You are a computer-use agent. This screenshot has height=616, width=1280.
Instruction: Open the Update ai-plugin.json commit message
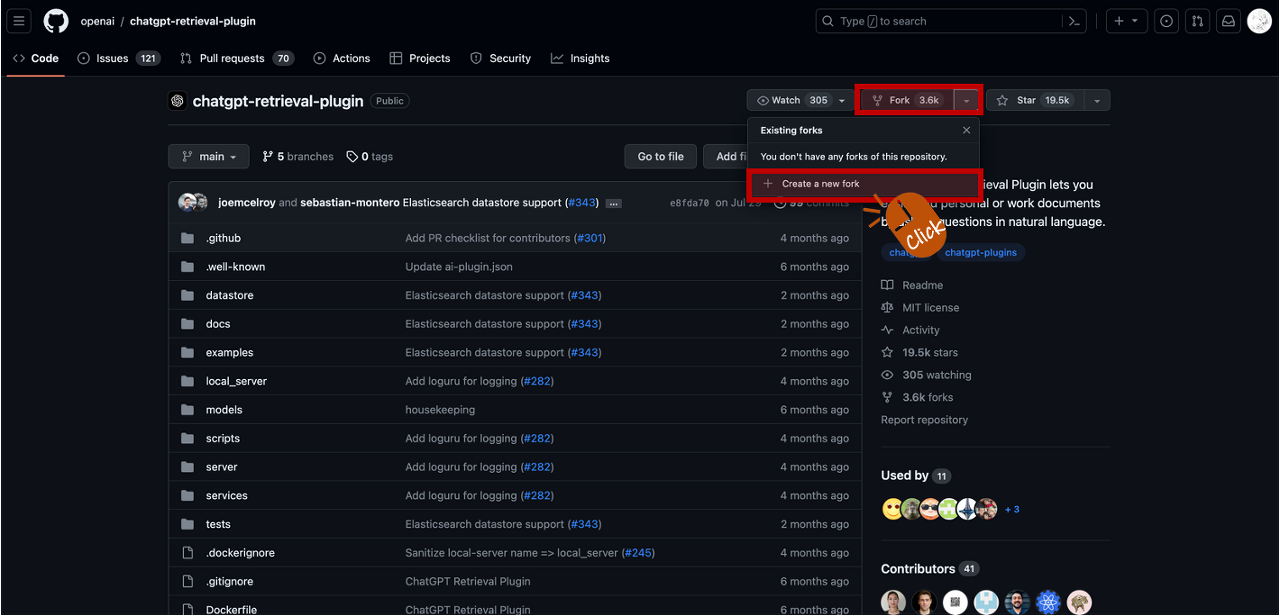[459, 267]
